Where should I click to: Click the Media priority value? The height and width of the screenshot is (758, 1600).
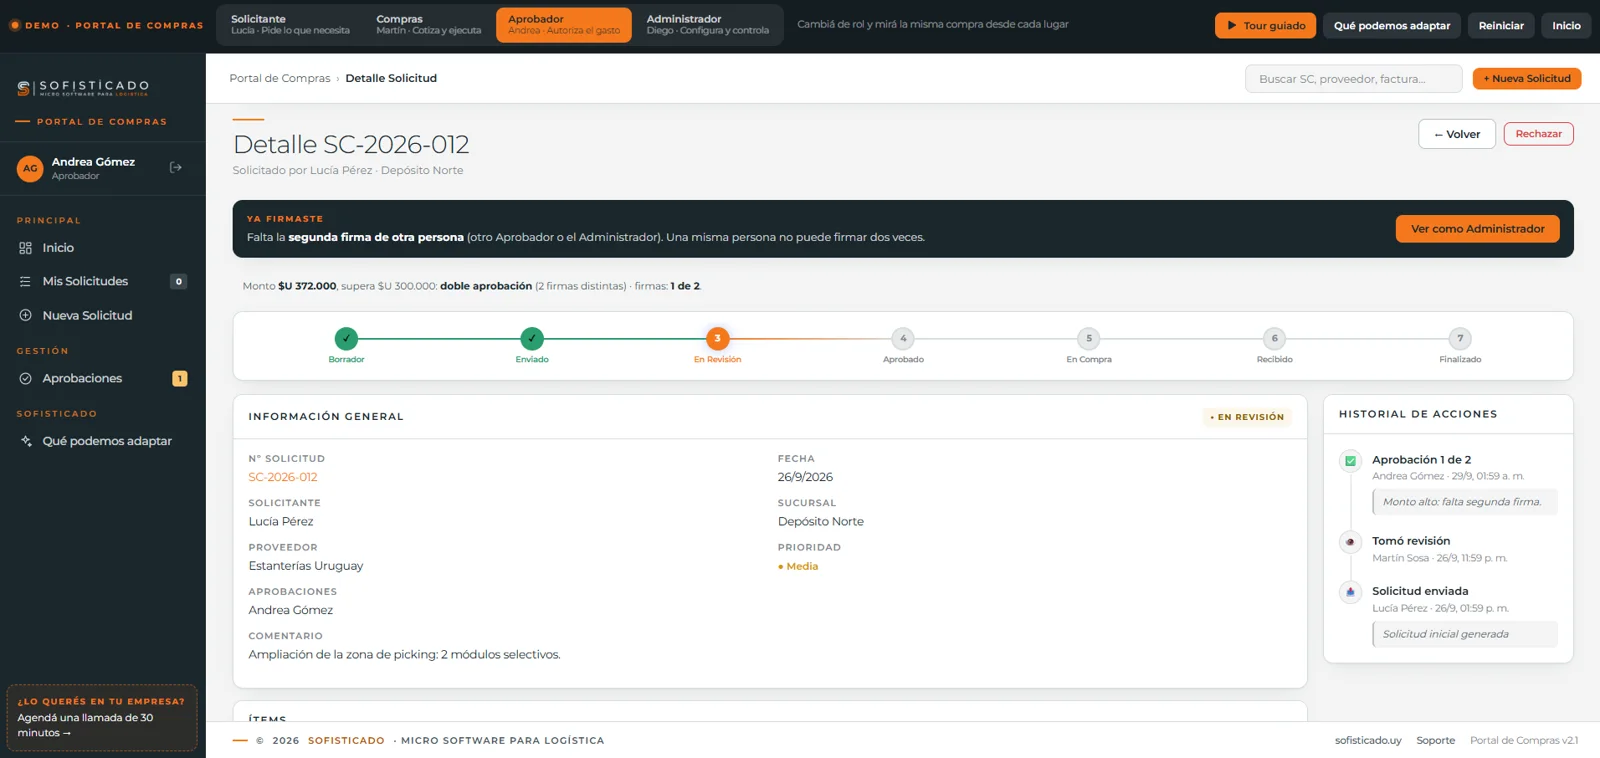798,567
